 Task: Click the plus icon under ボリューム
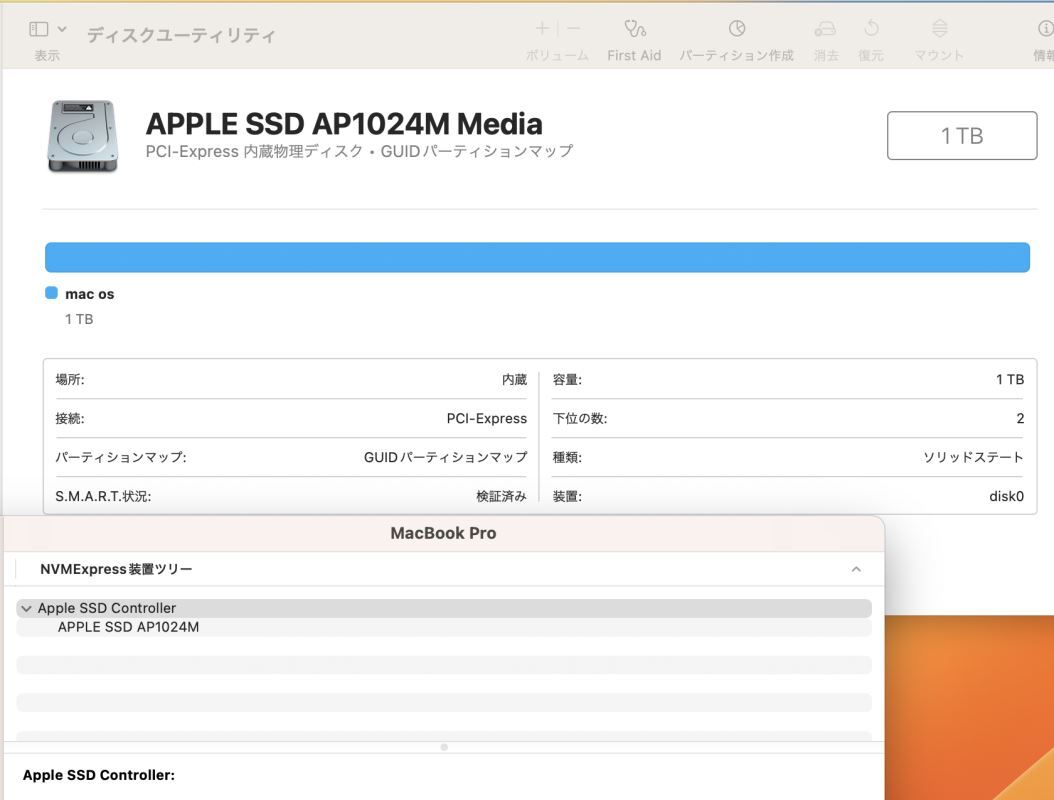(x=541, y=28)
